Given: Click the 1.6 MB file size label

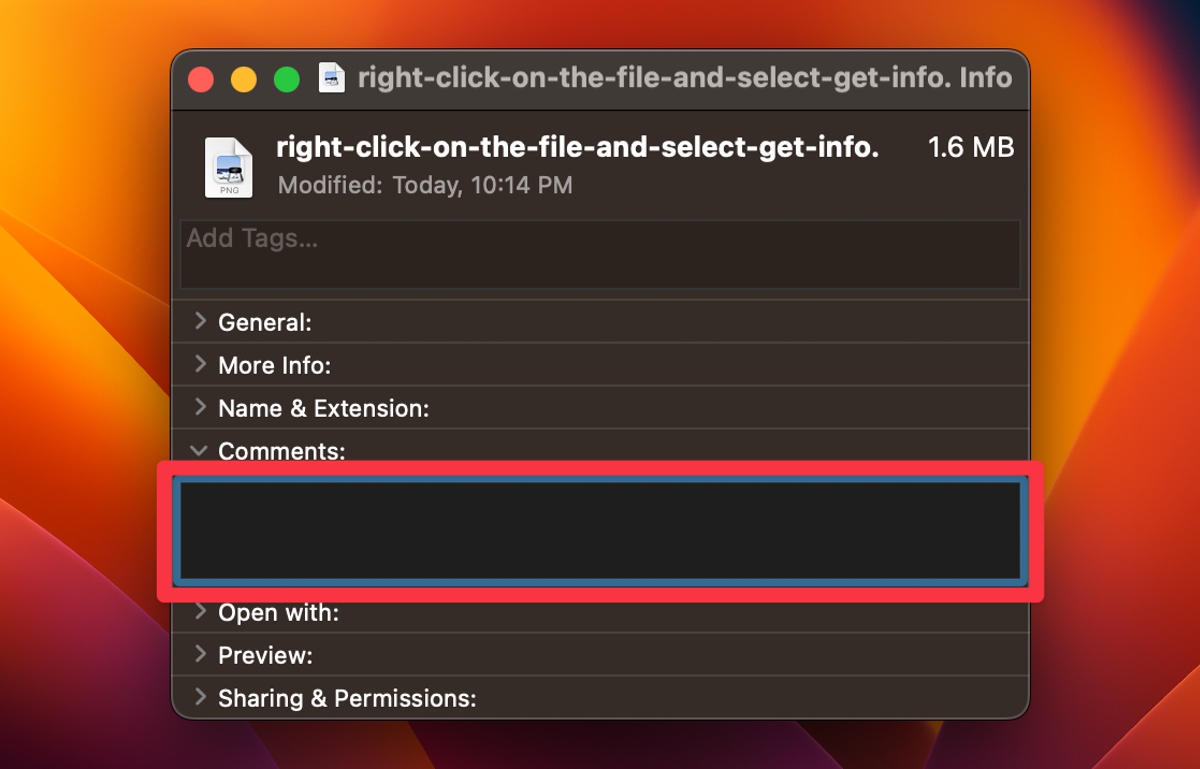Looking at the screenshot, I should tap(970, 147).
